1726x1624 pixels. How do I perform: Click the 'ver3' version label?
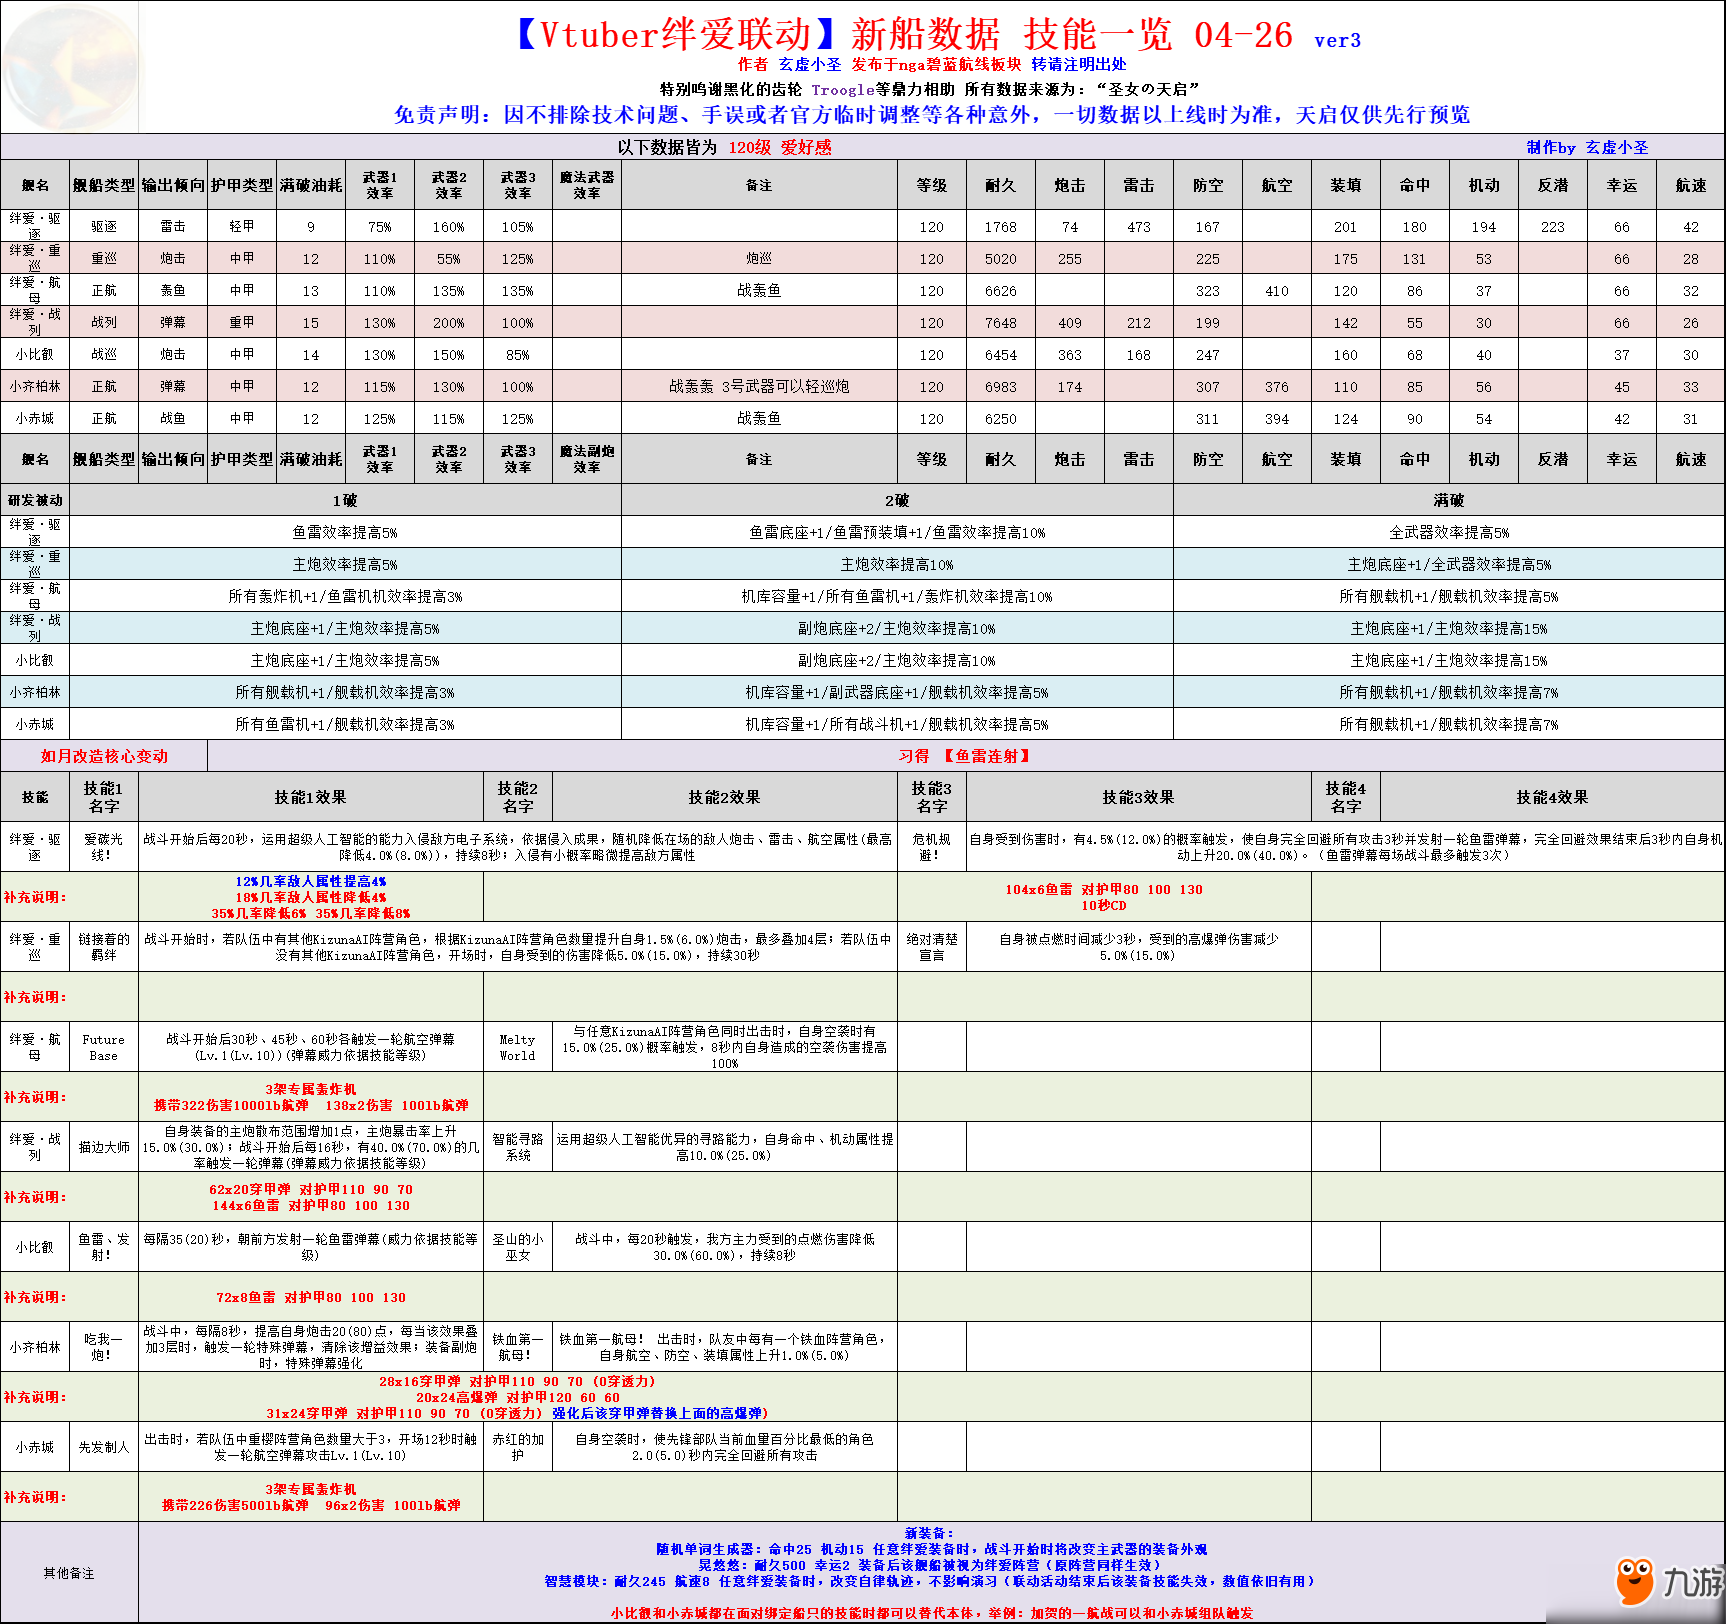(1337, 41)
